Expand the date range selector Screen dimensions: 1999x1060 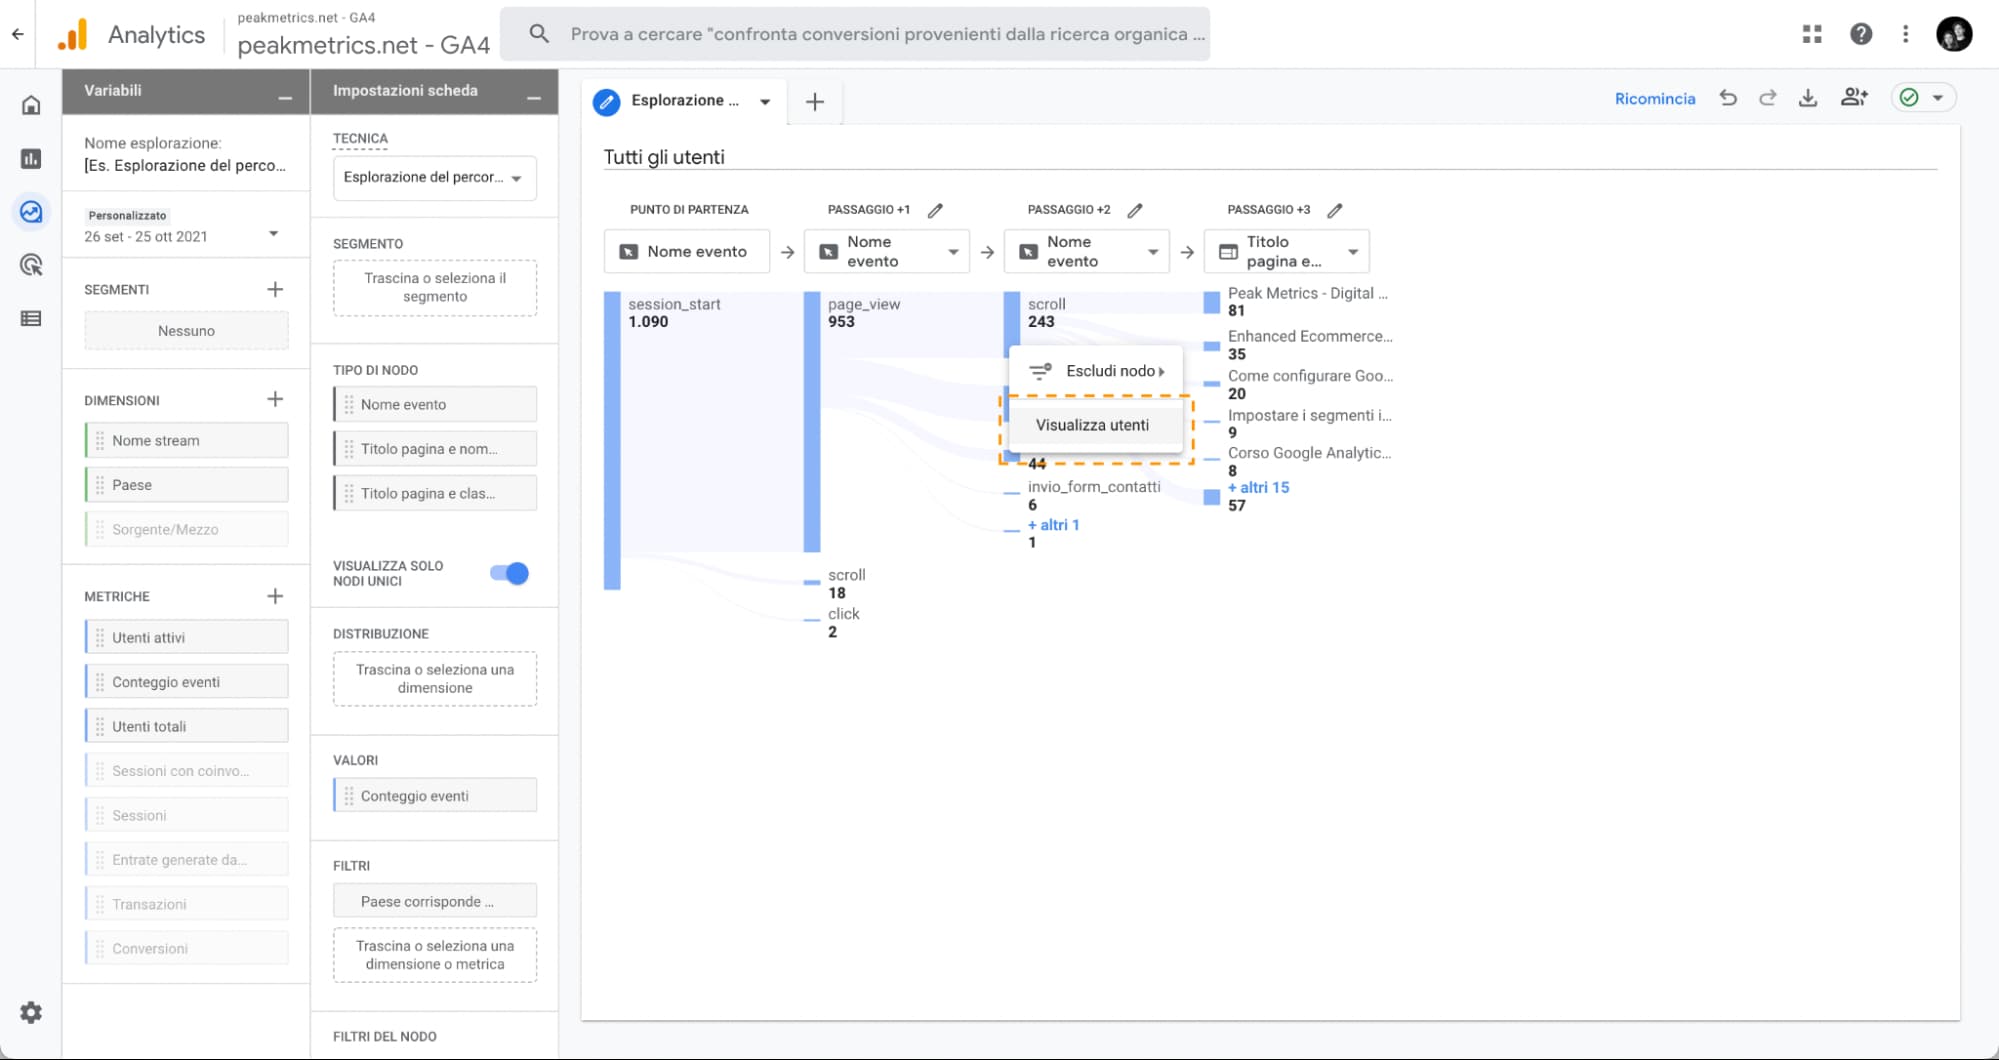point(273,234)
